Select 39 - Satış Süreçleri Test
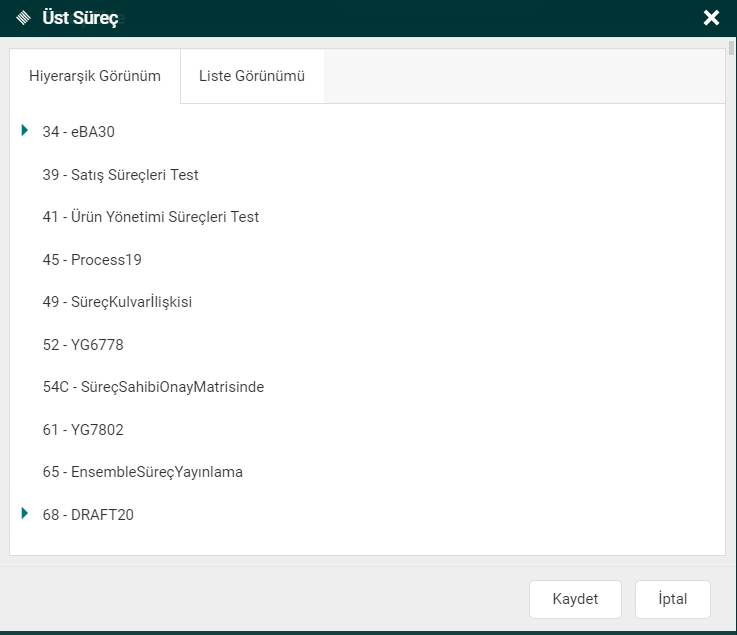 pos(120,175)
